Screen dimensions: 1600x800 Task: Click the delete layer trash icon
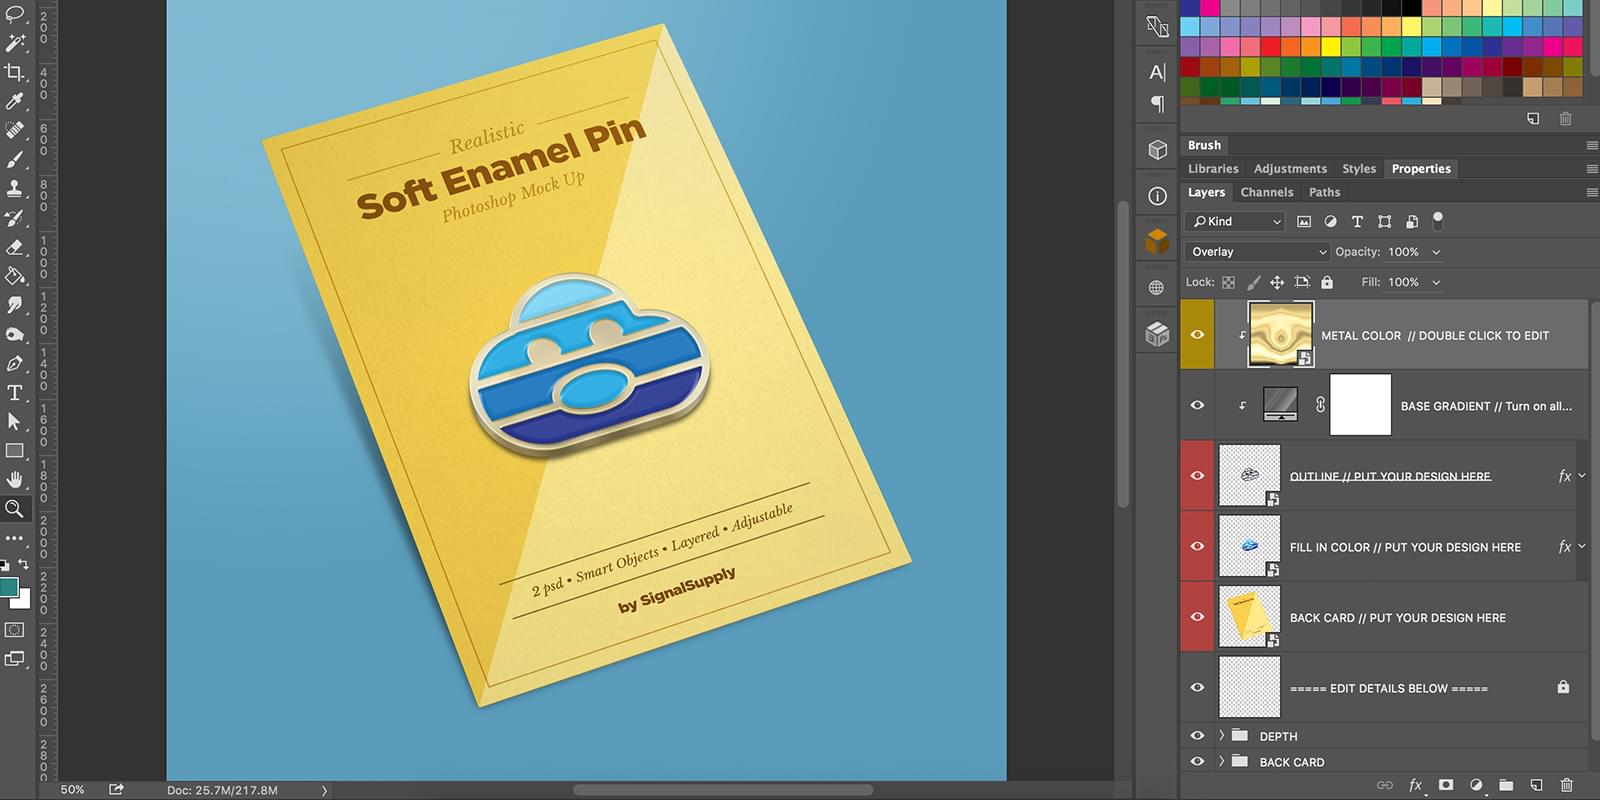[1567, 785]
